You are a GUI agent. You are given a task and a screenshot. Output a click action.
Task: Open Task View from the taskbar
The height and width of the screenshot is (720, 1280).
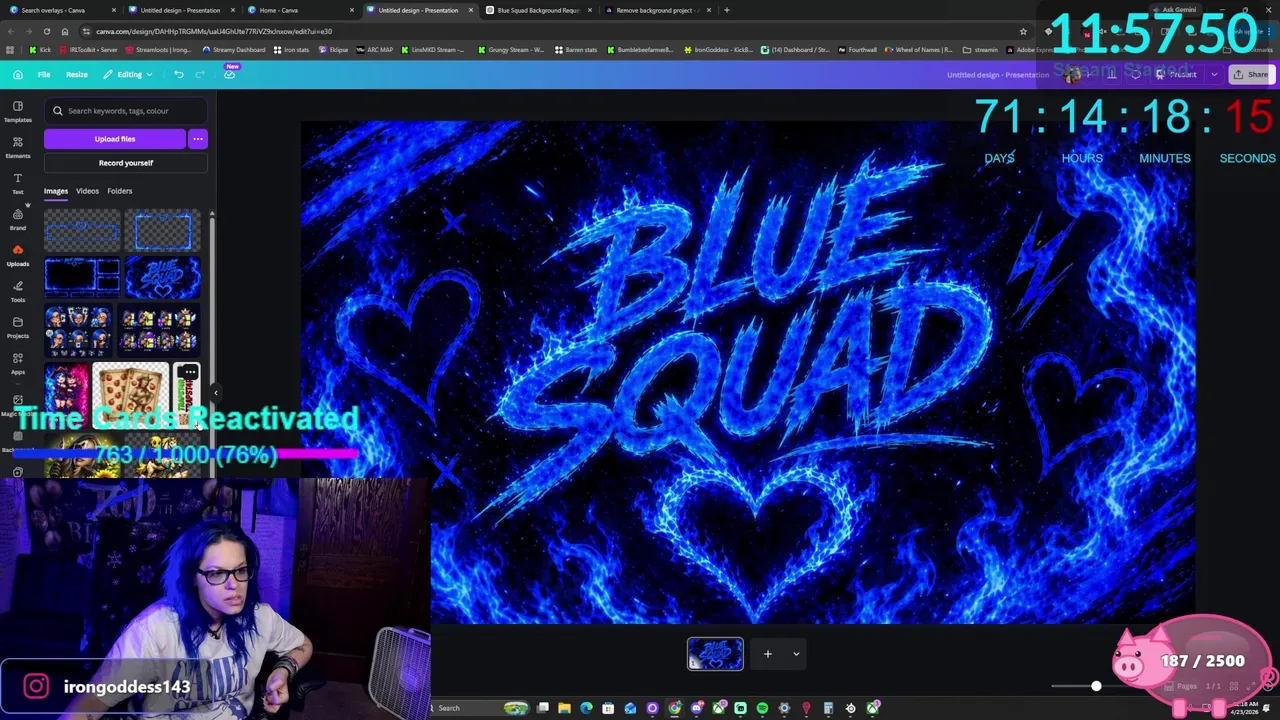[542, 708]
